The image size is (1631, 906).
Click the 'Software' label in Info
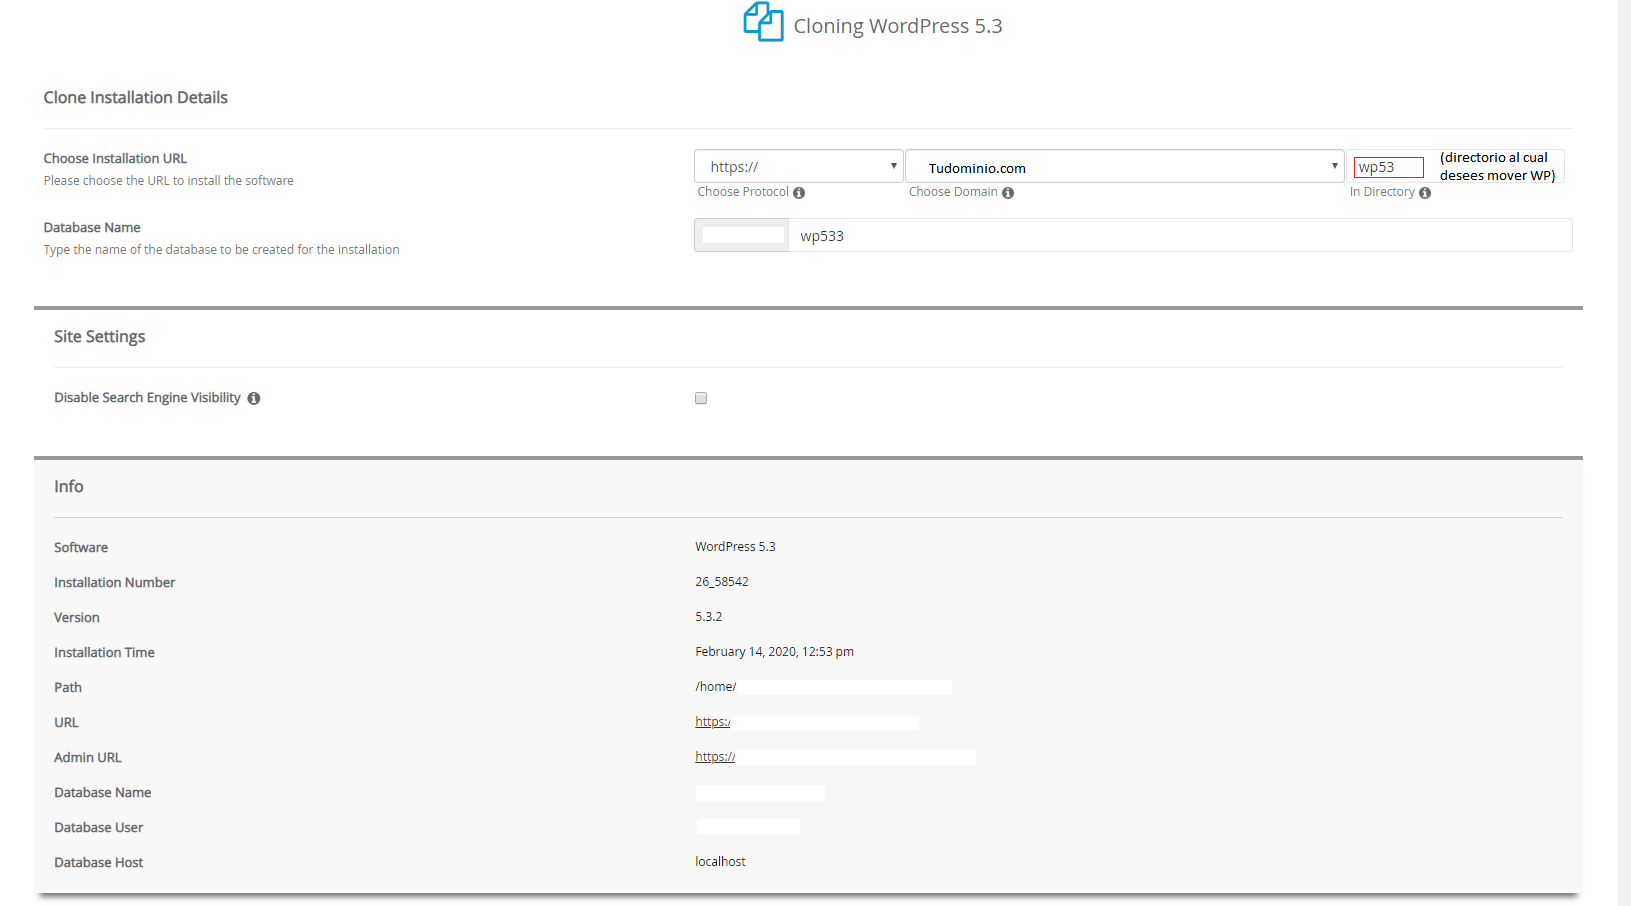click(x=81, y=547)
